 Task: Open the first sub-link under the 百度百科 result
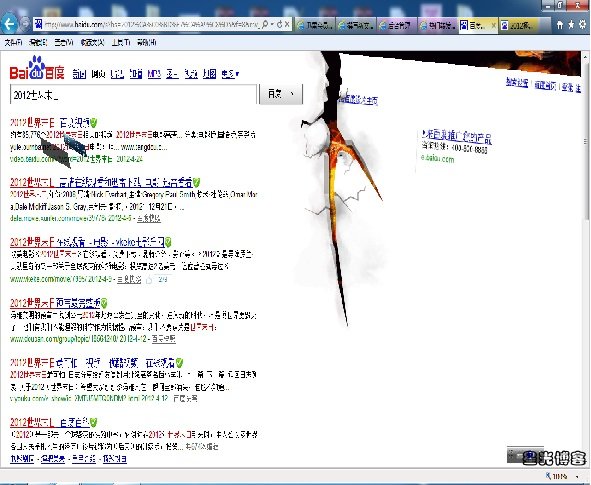click(22, 459)
